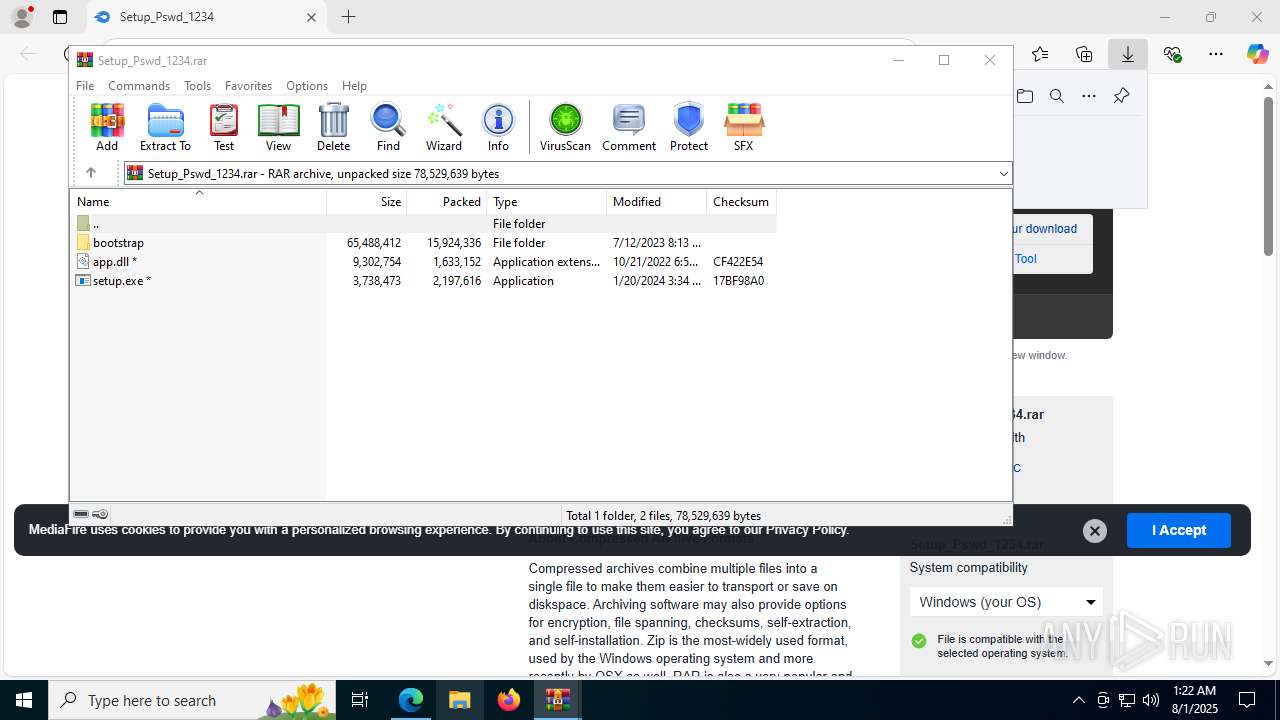Open Firefox from the taskbar
1280x720 pixels.
[509, 700]
